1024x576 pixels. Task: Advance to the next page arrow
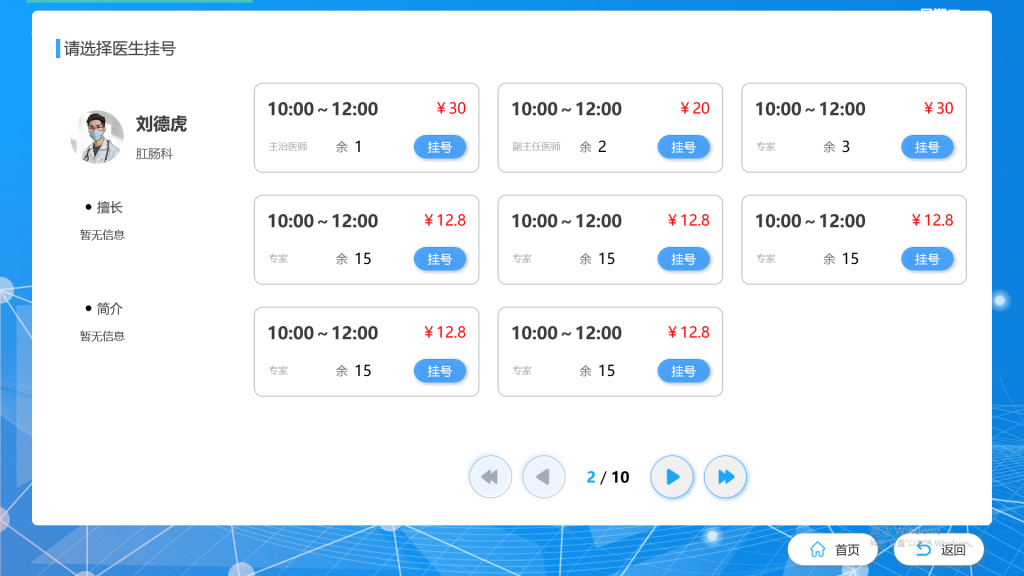pos(671,477)
